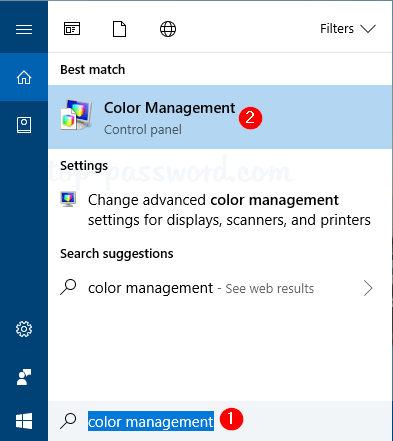Filter results by Web globe icon
Viewport: 393px width, 441px height.
[168, 29]
